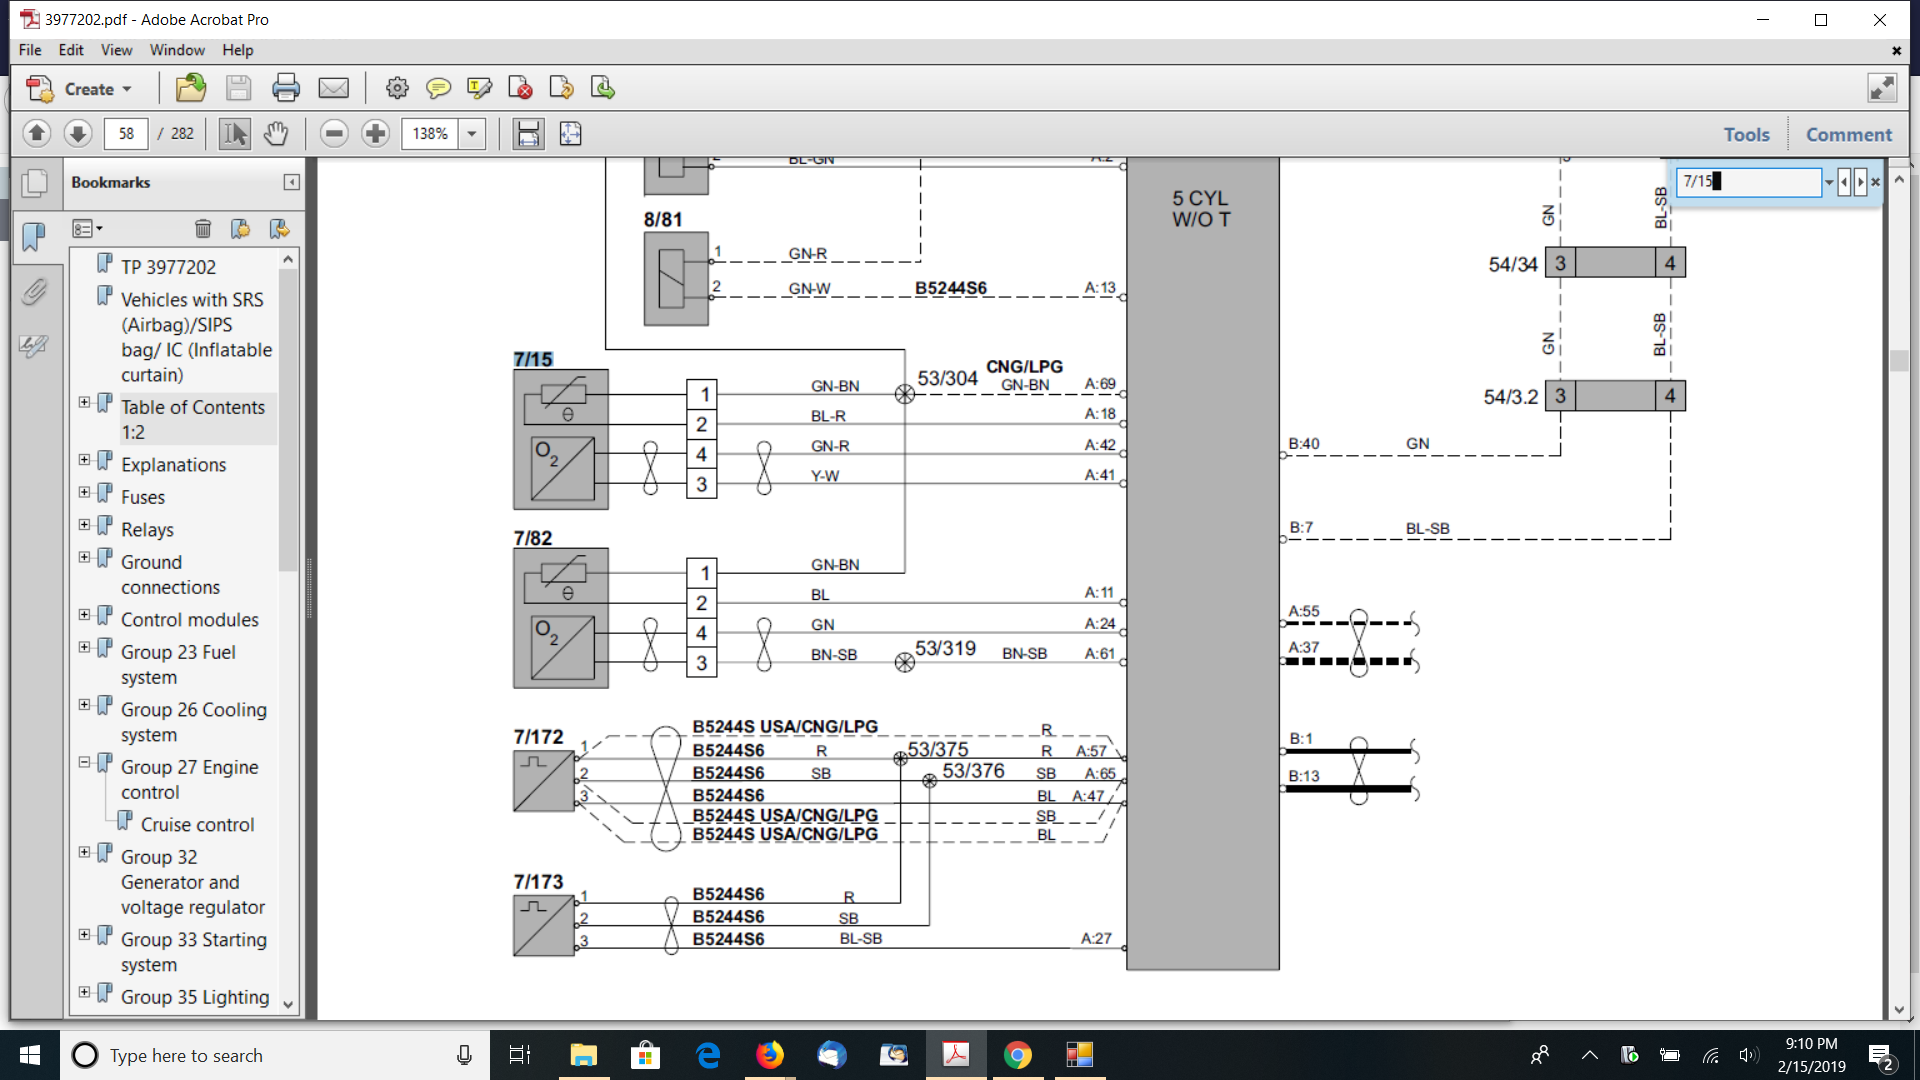The height and width of the screenshot is (1080, 1920).
Task: Add a sticky note comment
Action: click(438, 89)
